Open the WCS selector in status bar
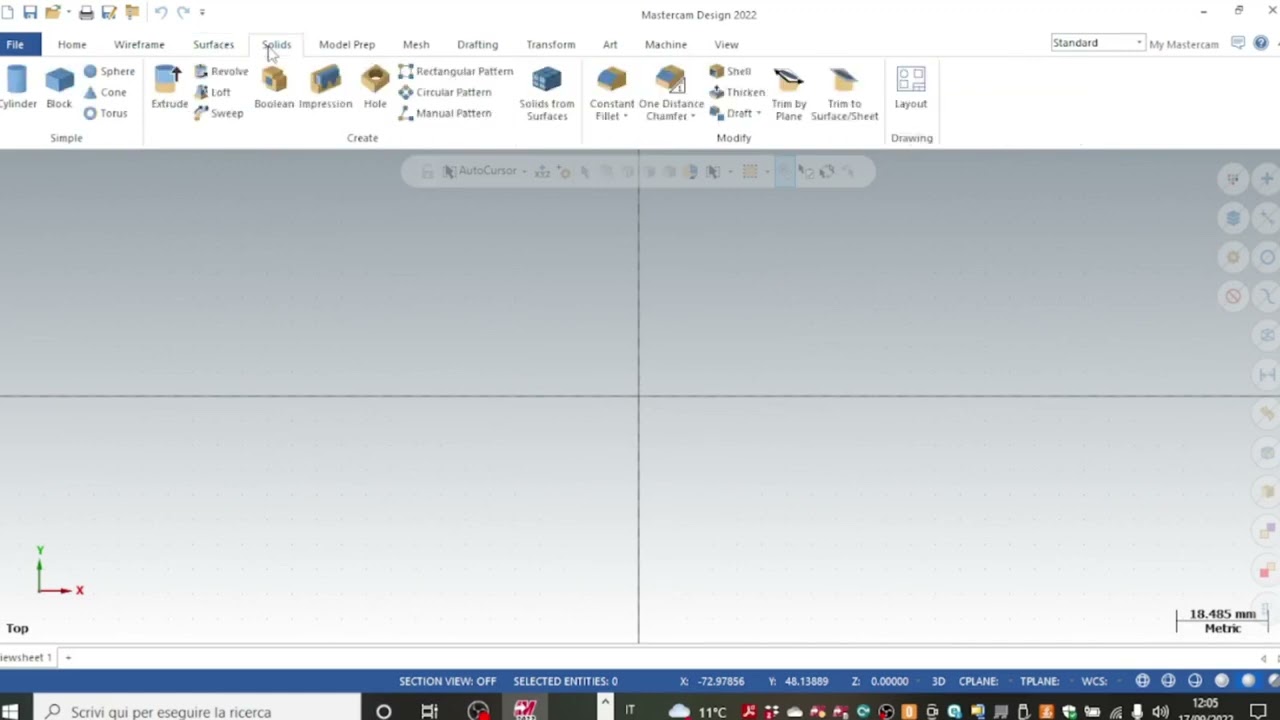Image resolution: width=1280 pixels, height=720 pixels. (1094, 681)
